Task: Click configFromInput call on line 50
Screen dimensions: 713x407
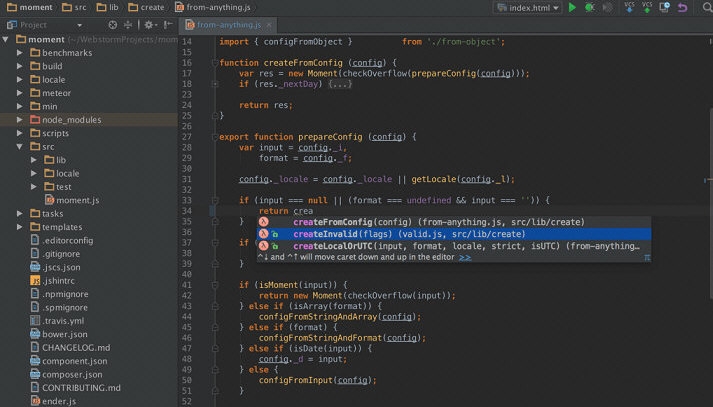Action: (x=317, y=380)
